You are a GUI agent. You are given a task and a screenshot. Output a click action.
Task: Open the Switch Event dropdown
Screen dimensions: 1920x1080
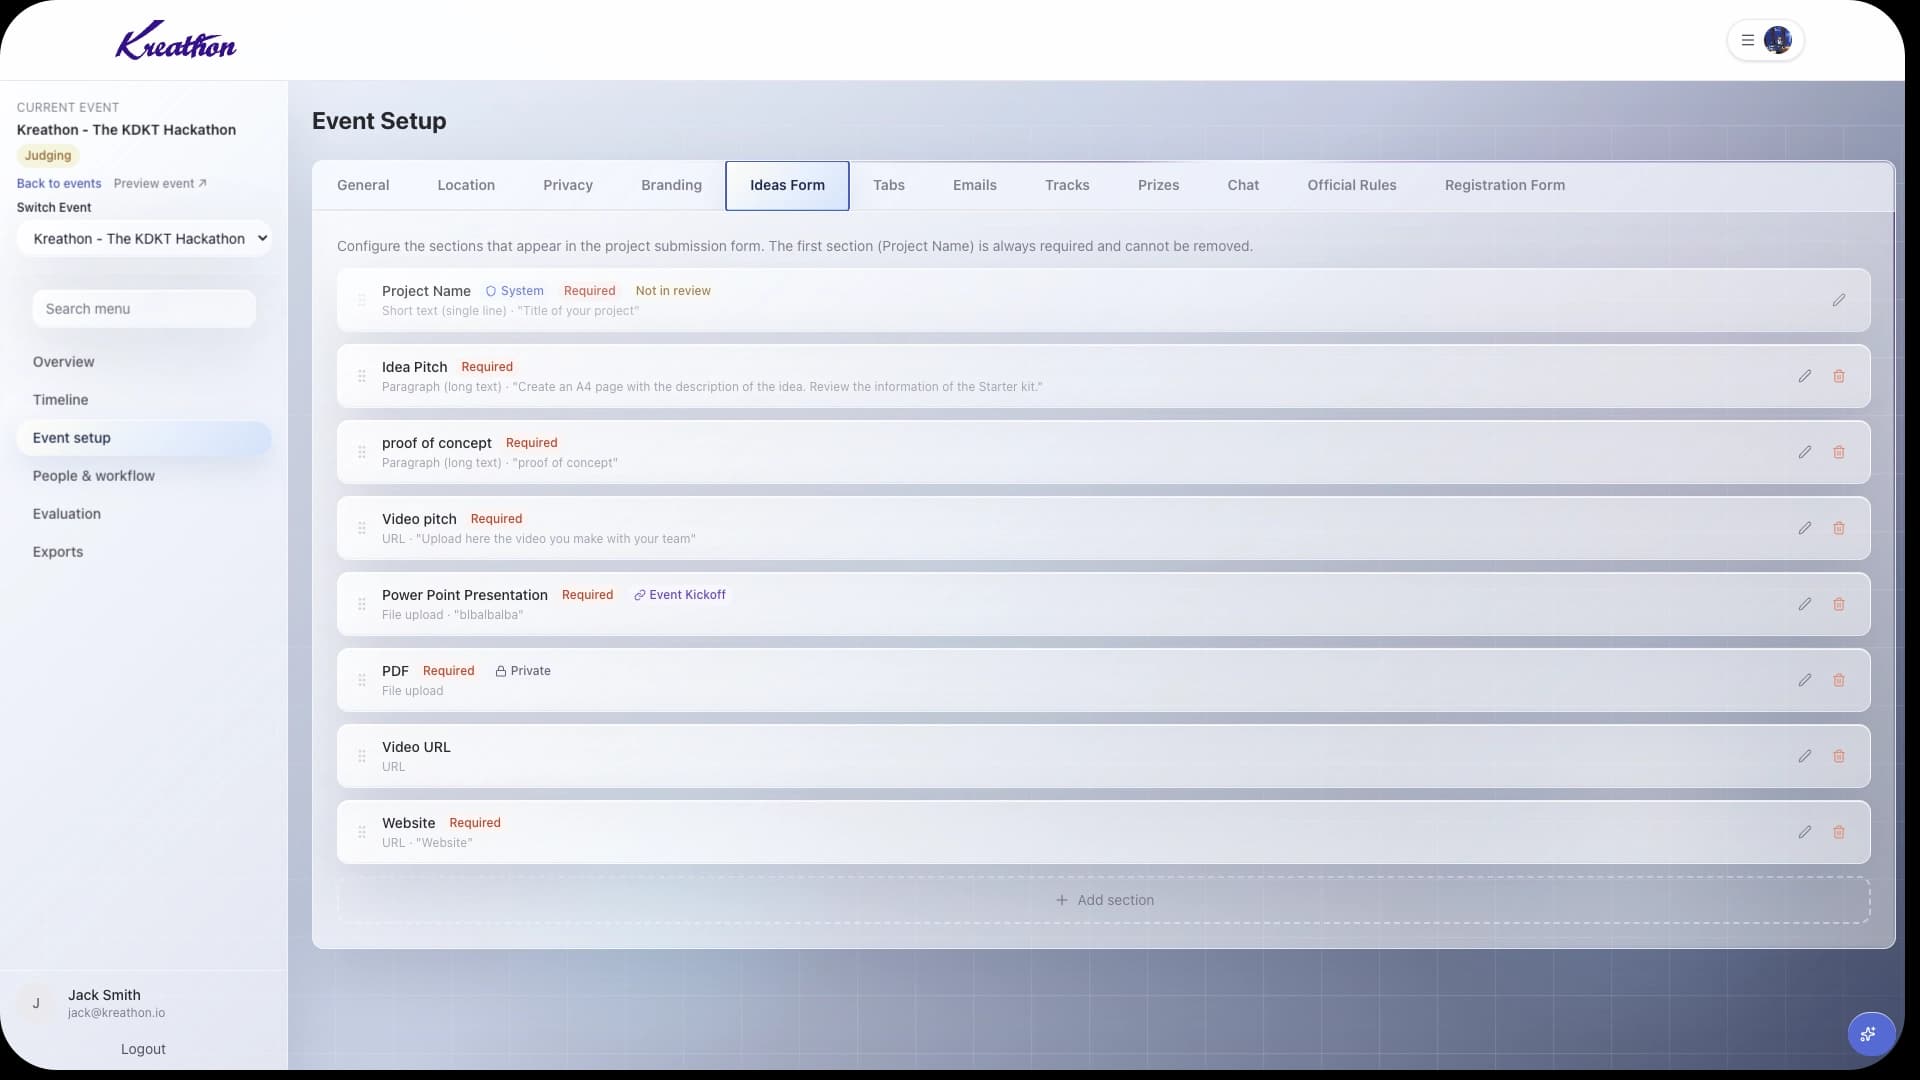144,239
